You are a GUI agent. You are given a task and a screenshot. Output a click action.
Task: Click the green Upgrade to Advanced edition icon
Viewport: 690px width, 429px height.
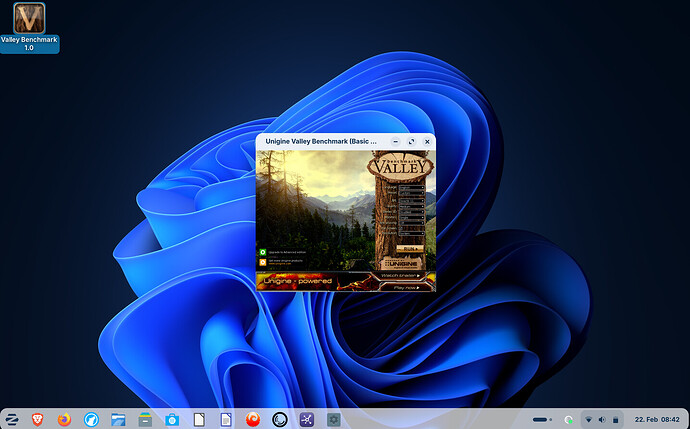point(262,252)
